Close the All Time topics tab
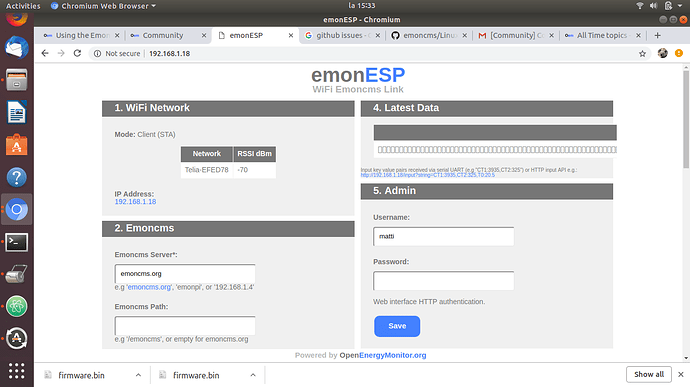Viewport: 690px width, 387px height. click(x=638, y=35)
